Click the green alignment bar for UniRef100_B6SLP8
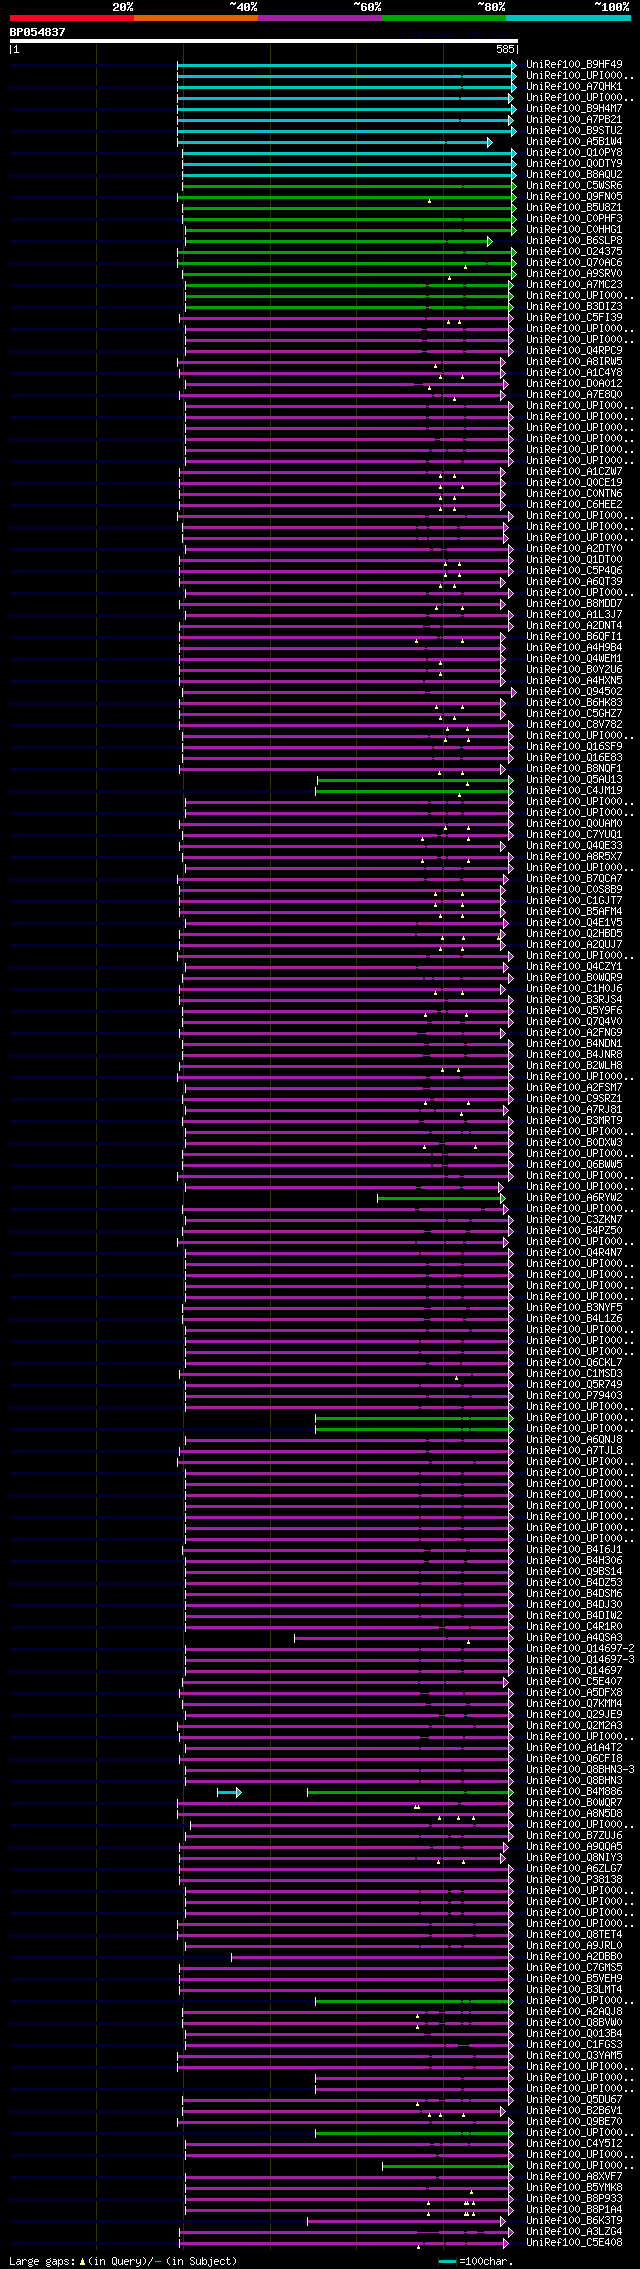 (339, 241)
